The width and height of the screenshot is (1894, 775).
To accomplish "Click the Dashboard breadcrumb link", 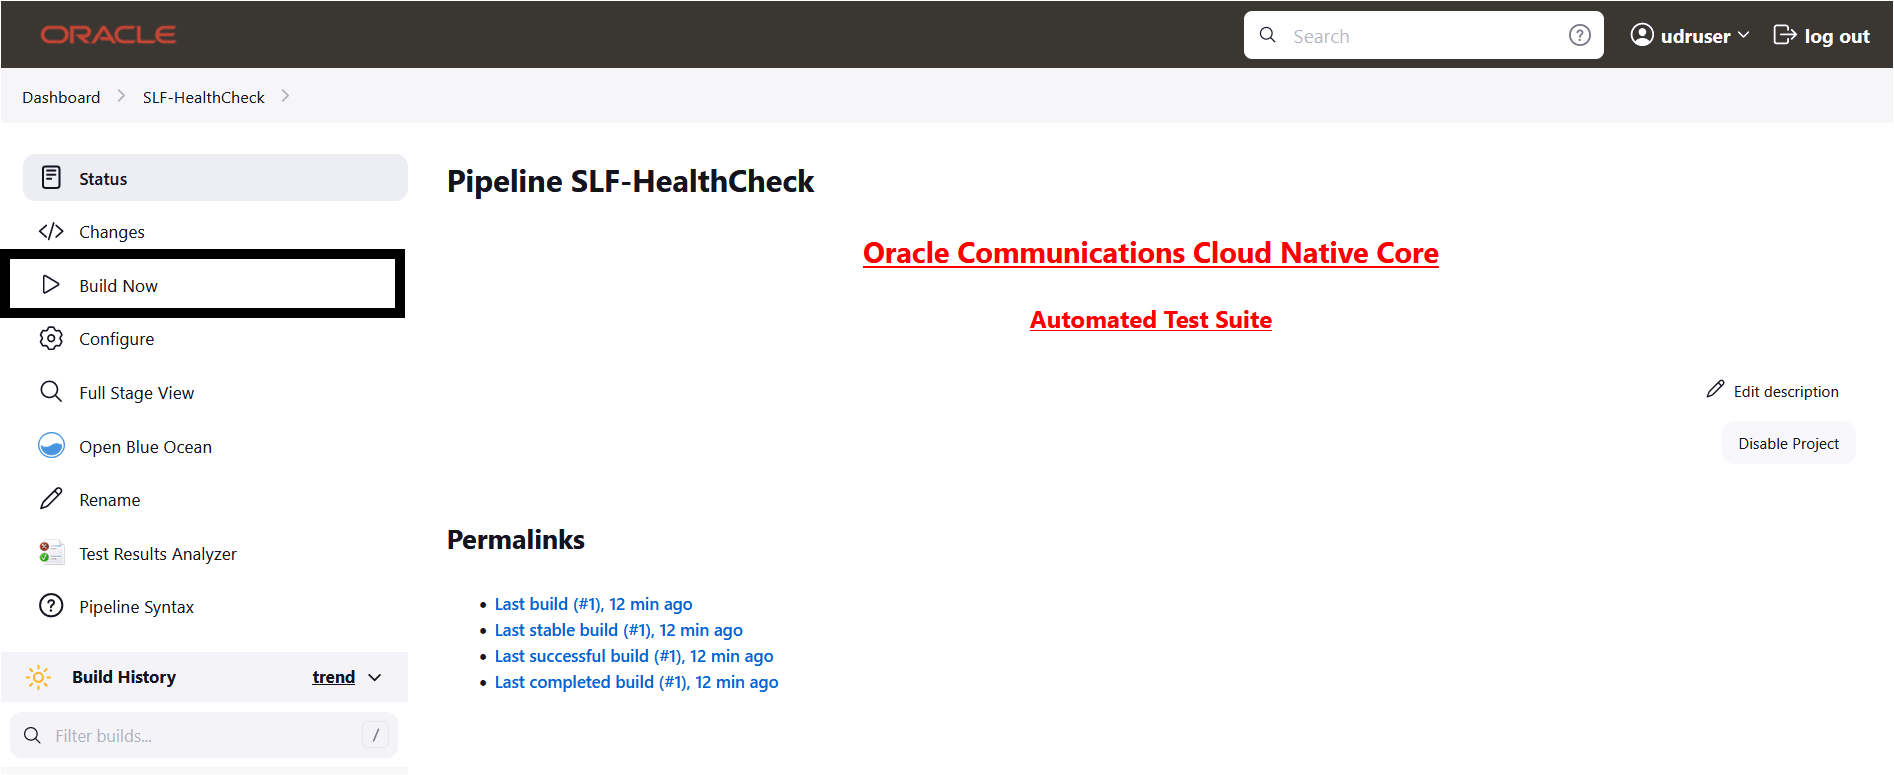I will [x=61, y=97].
